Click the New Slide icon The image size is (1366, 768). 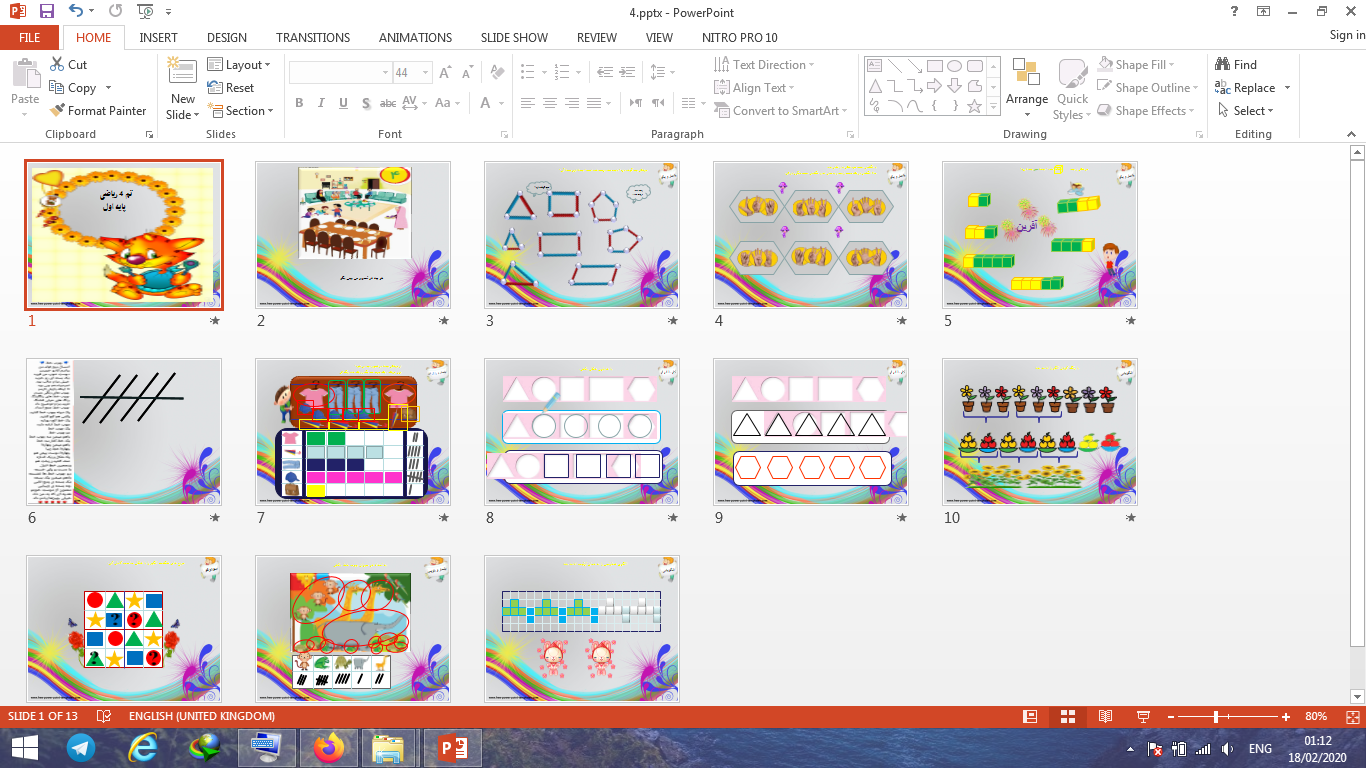point(182,73)
